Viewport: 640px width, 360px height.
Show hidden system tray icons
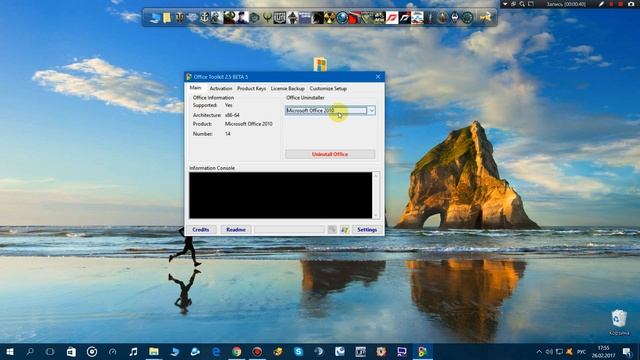pos(539,351)
